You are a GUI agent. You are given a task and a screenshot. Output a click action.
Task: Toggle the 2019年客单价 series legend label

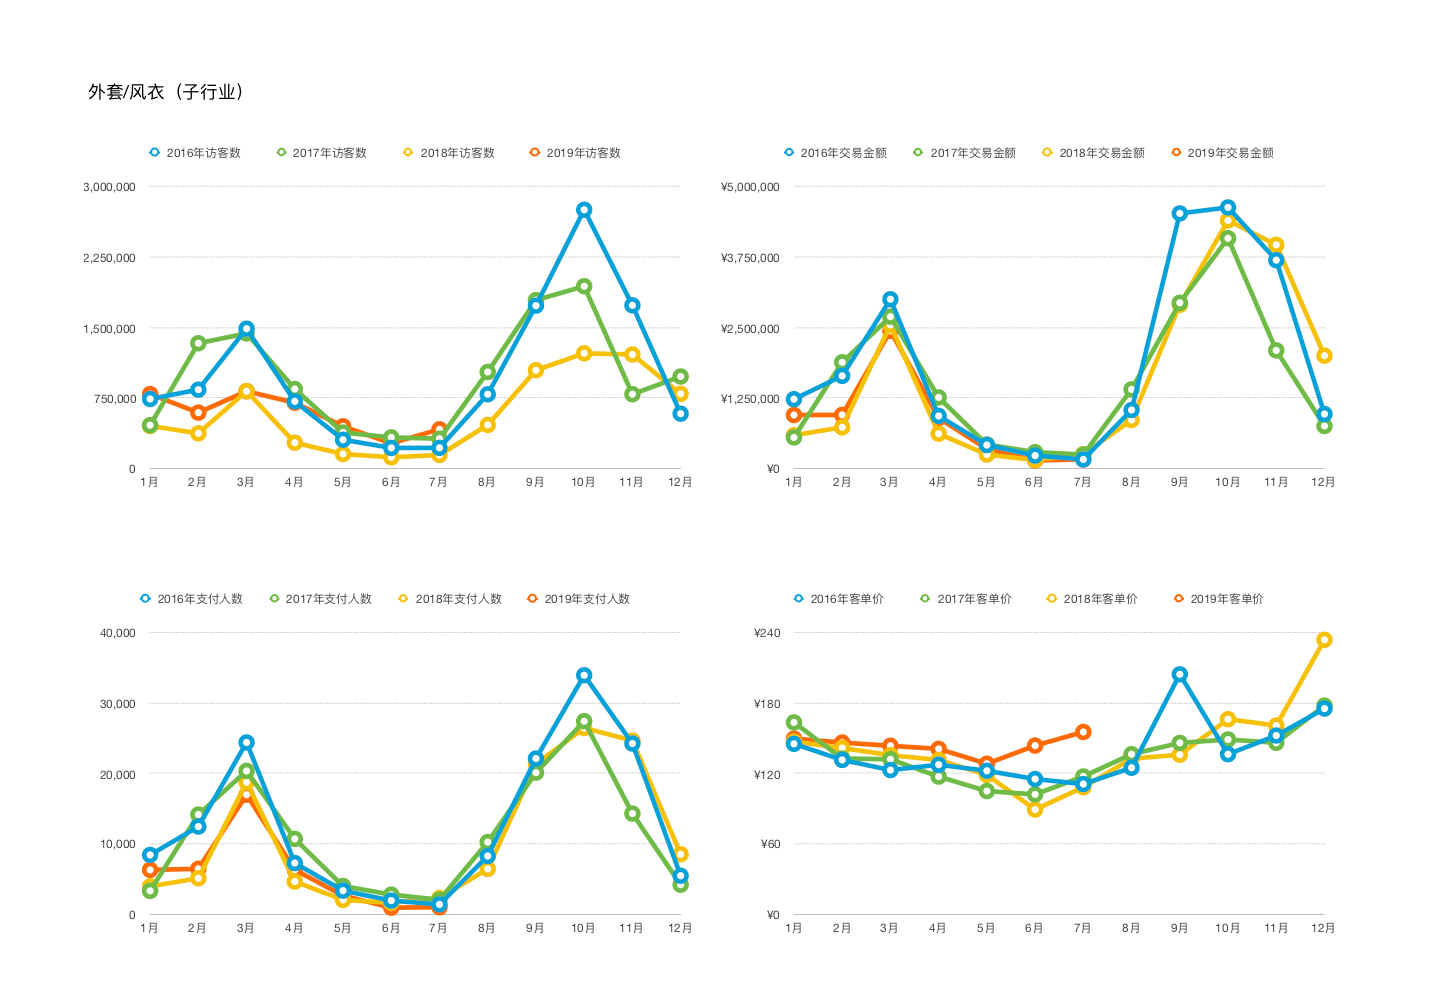(x=1226, y=599)
